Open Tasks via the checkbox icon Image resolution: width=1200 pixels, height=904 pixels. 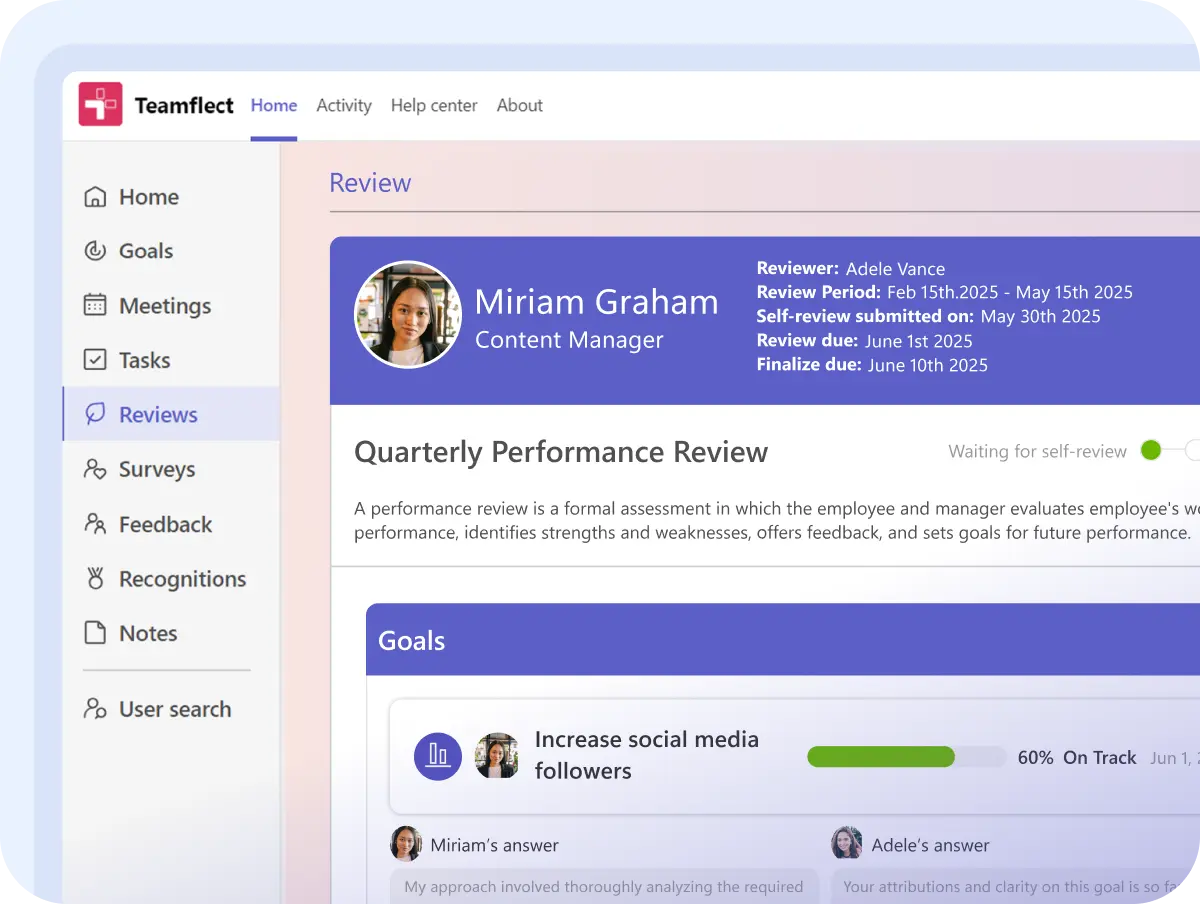coord(96,360)
